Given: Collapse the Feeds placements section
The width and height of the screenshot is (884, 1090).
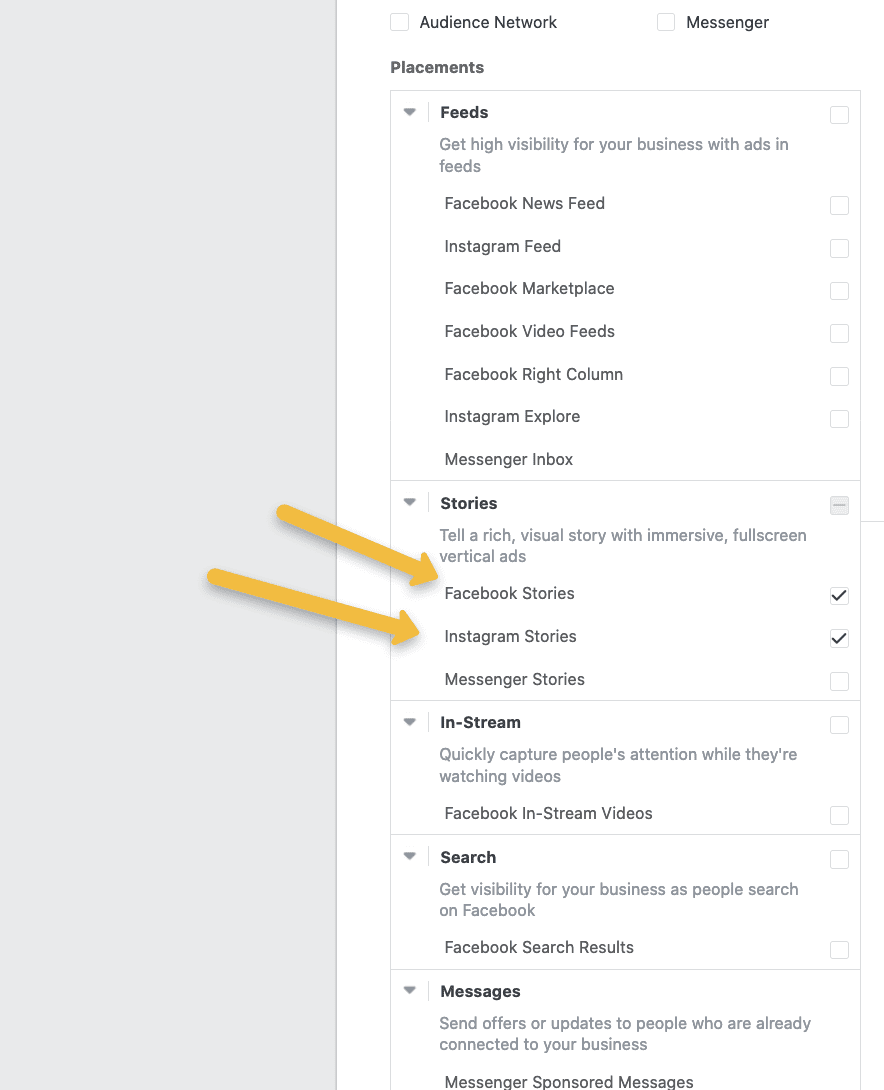Looking at the screenshot, I should point(409,113).
